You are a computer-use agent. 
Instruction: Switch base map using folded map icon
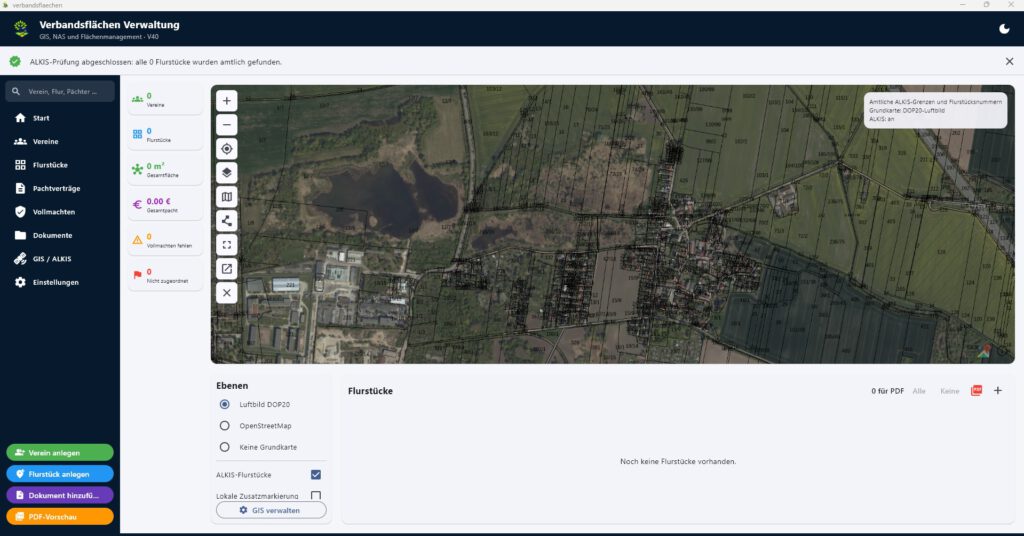pyautogui.click(x=227, y=197)
